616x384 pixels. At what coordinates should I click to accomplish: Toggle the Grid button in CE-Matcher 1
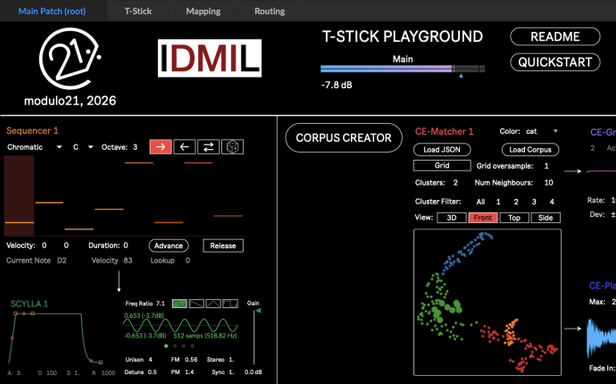click(x=442, y=165)
